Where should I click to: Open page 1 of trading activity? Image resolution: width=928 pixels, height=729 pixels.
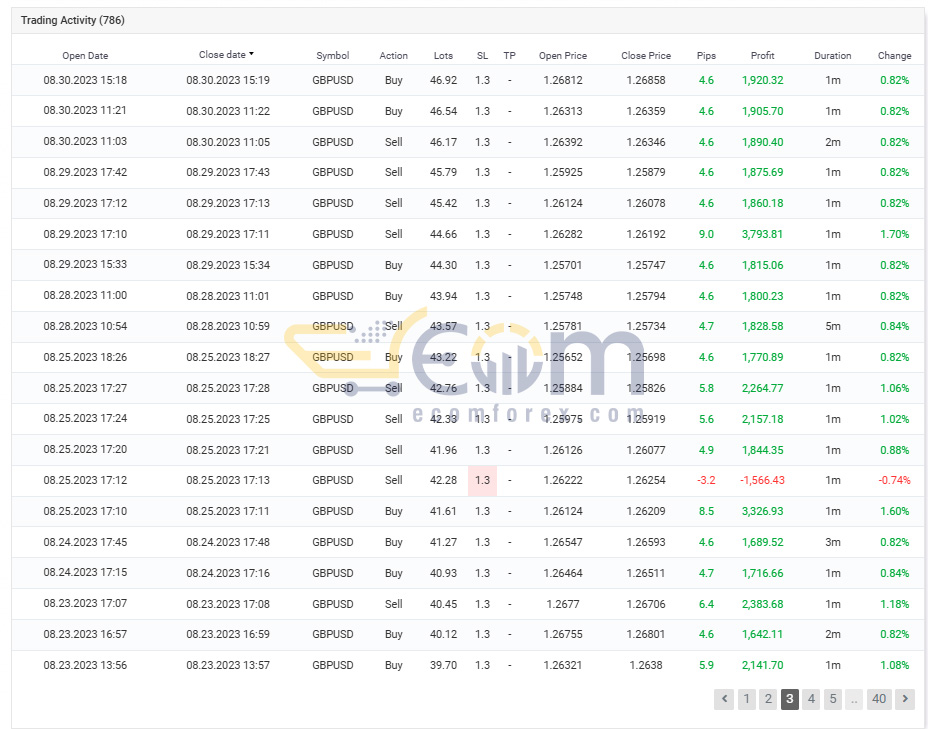point(746,699)
